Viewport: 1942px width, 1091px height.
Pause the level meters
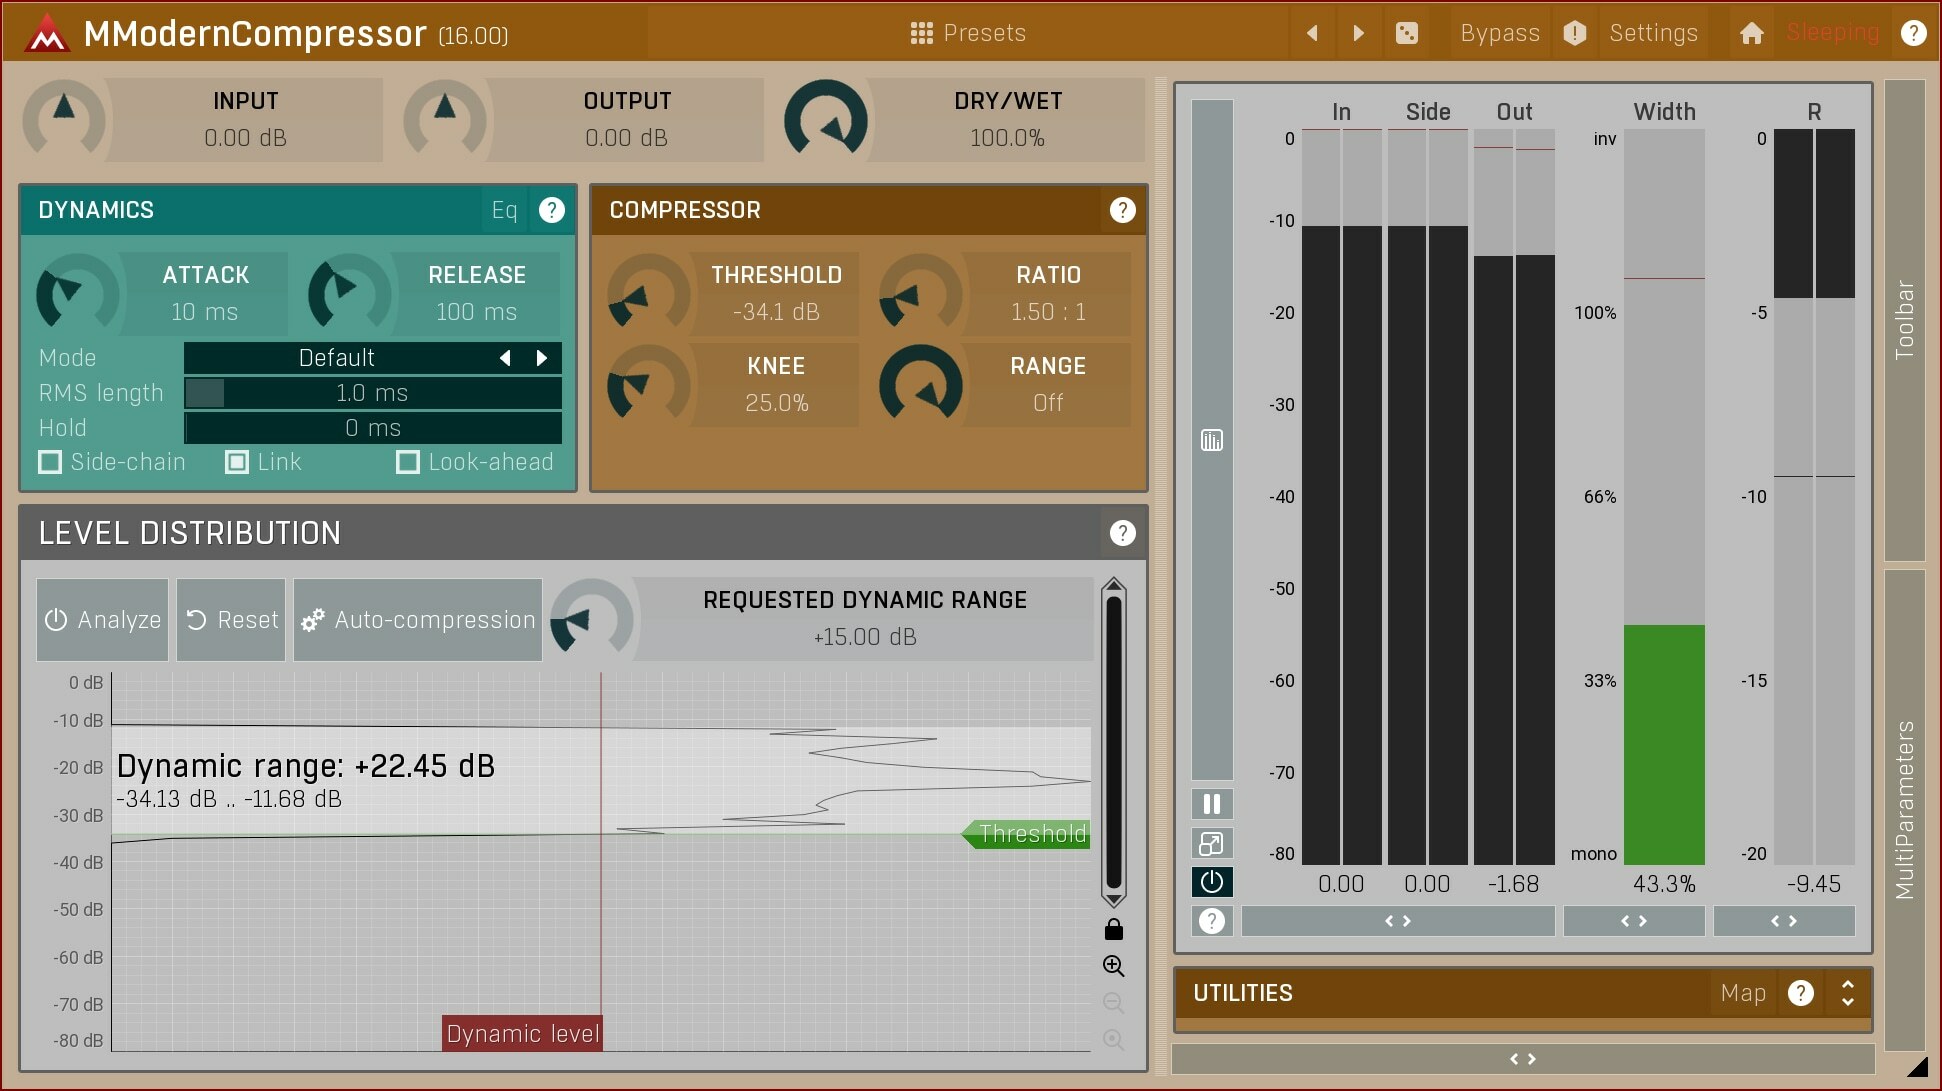pos(1211,803)
